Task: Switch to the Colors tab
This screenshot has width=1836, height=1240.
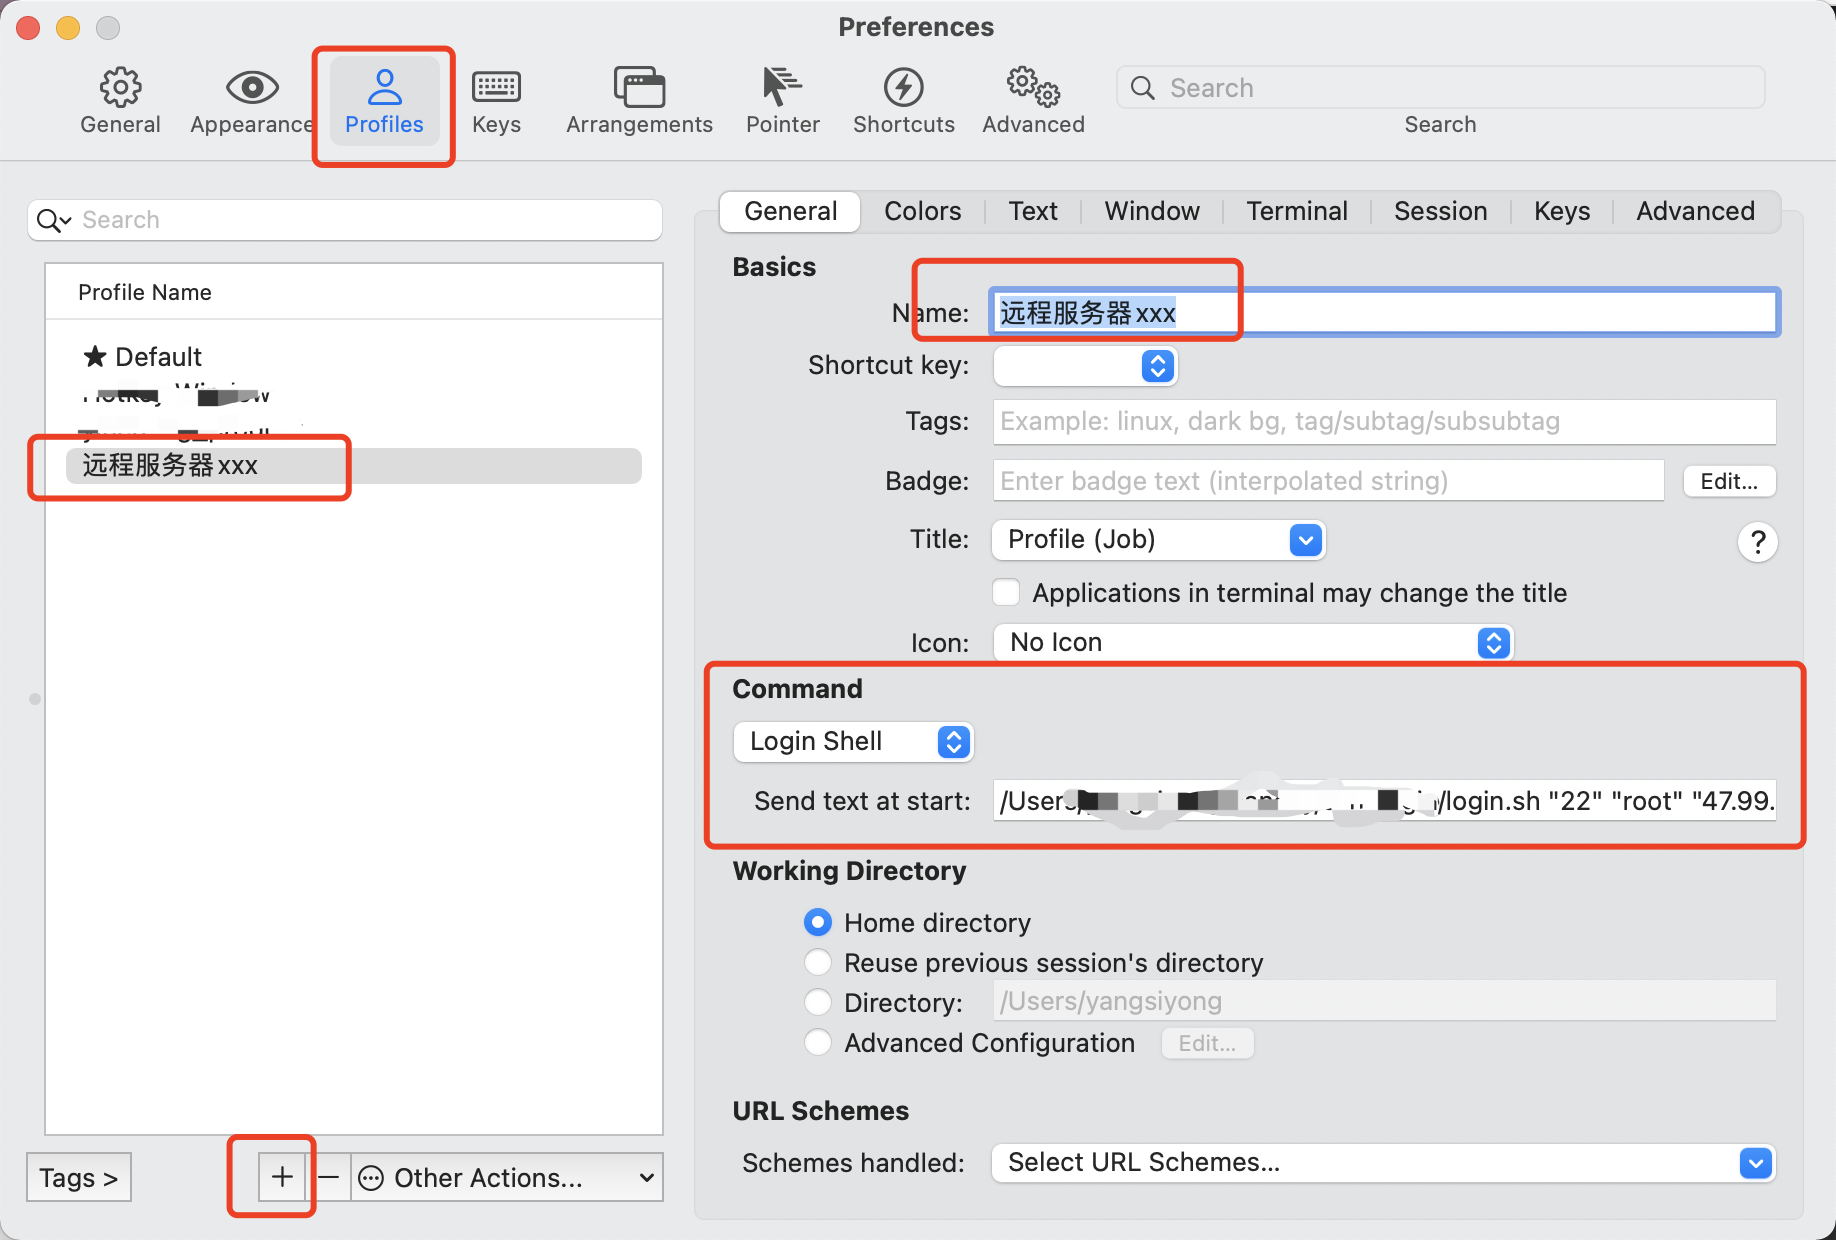Action: coord(922,211)
